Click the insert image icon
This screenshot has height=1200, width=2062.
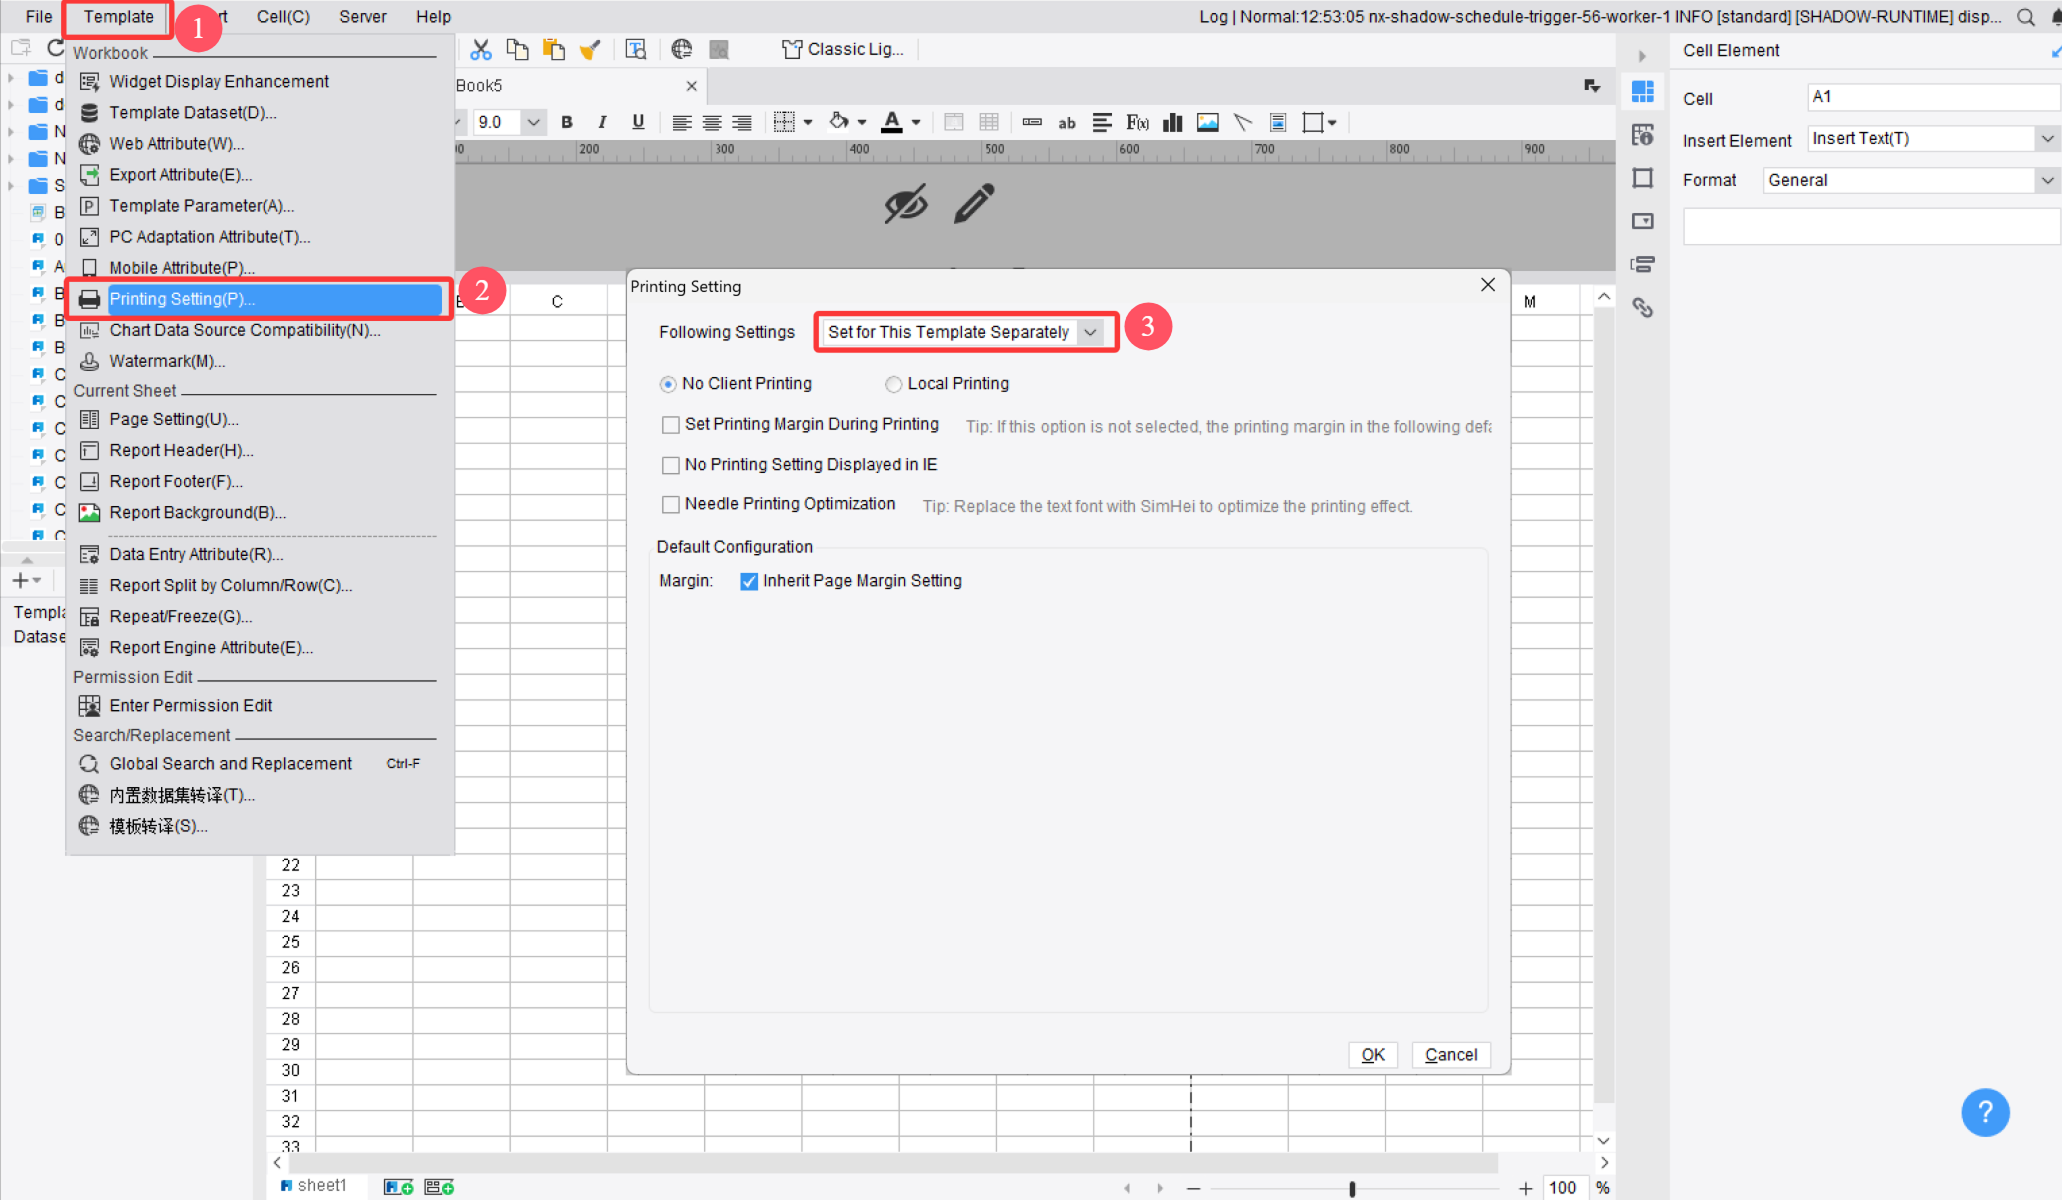(1207, 122)
